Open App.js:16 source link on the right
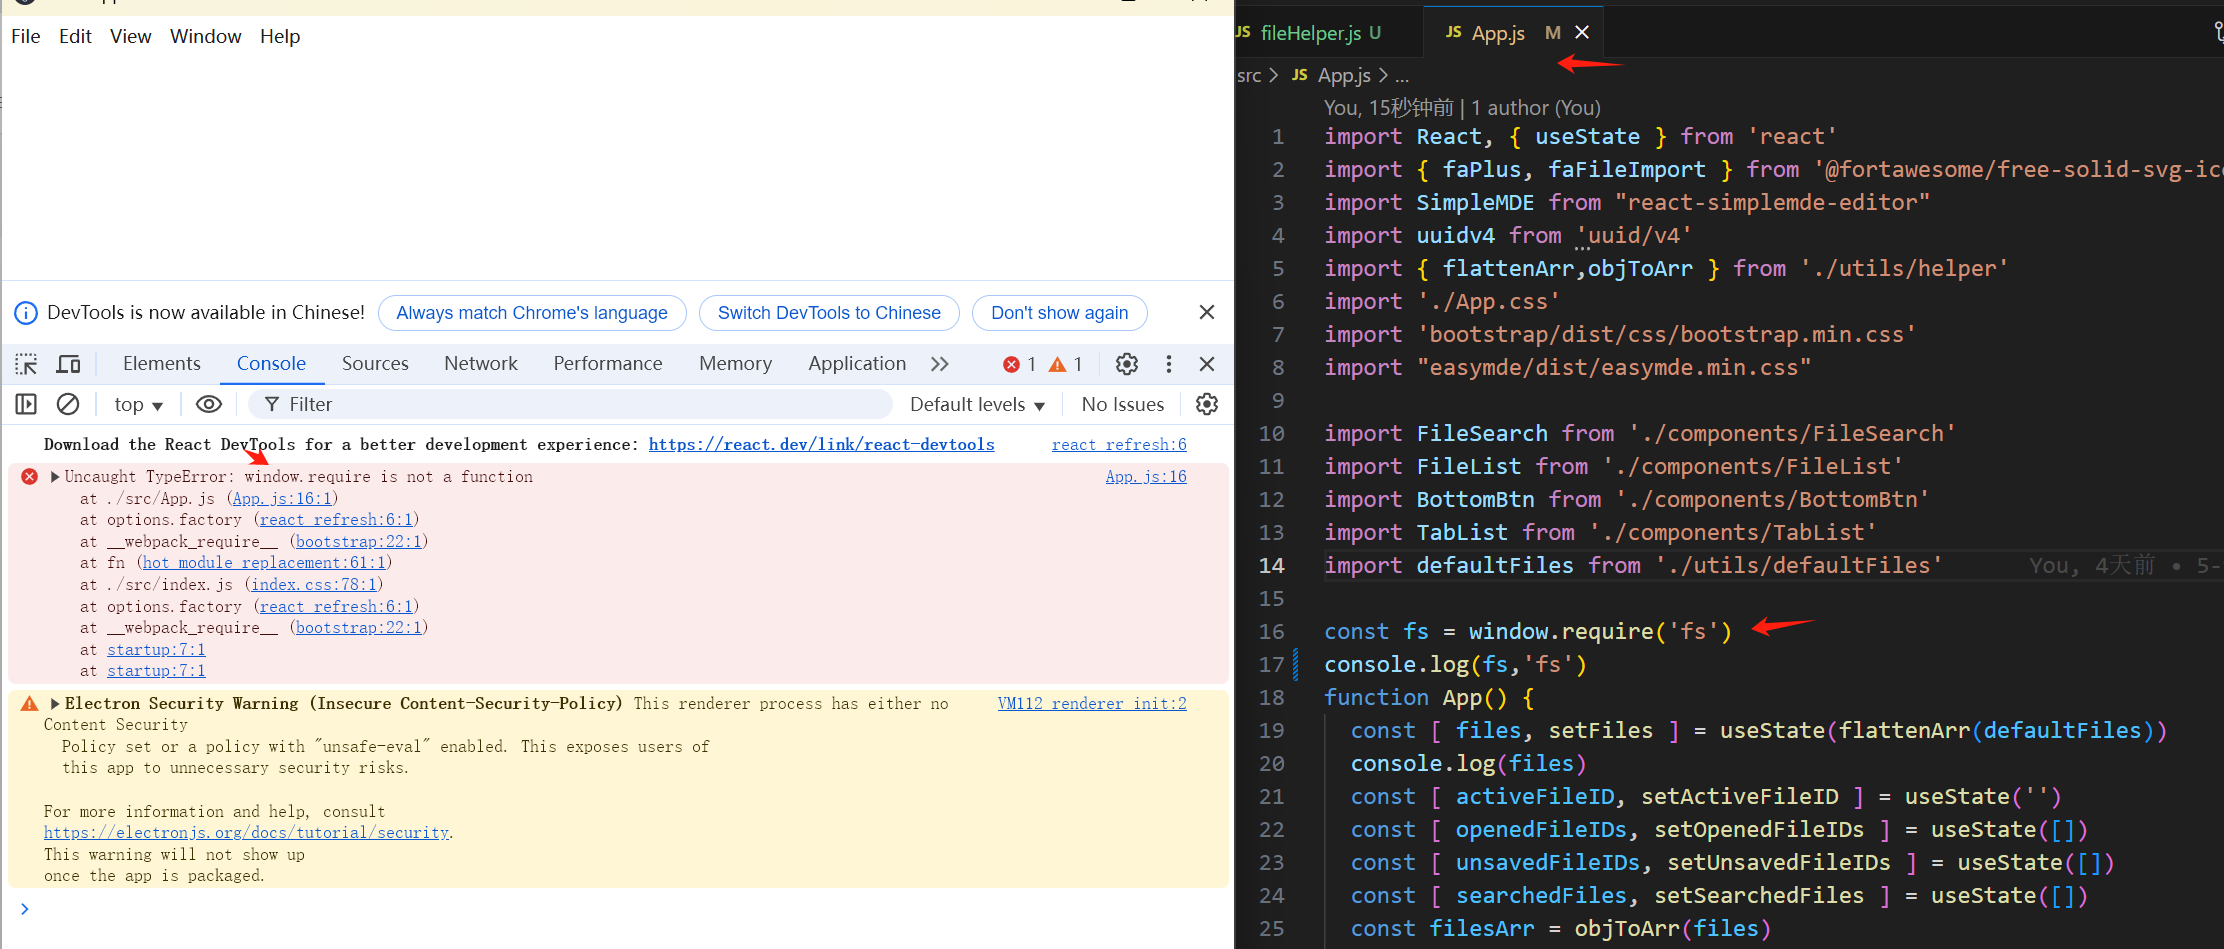 coord(1146,476)
